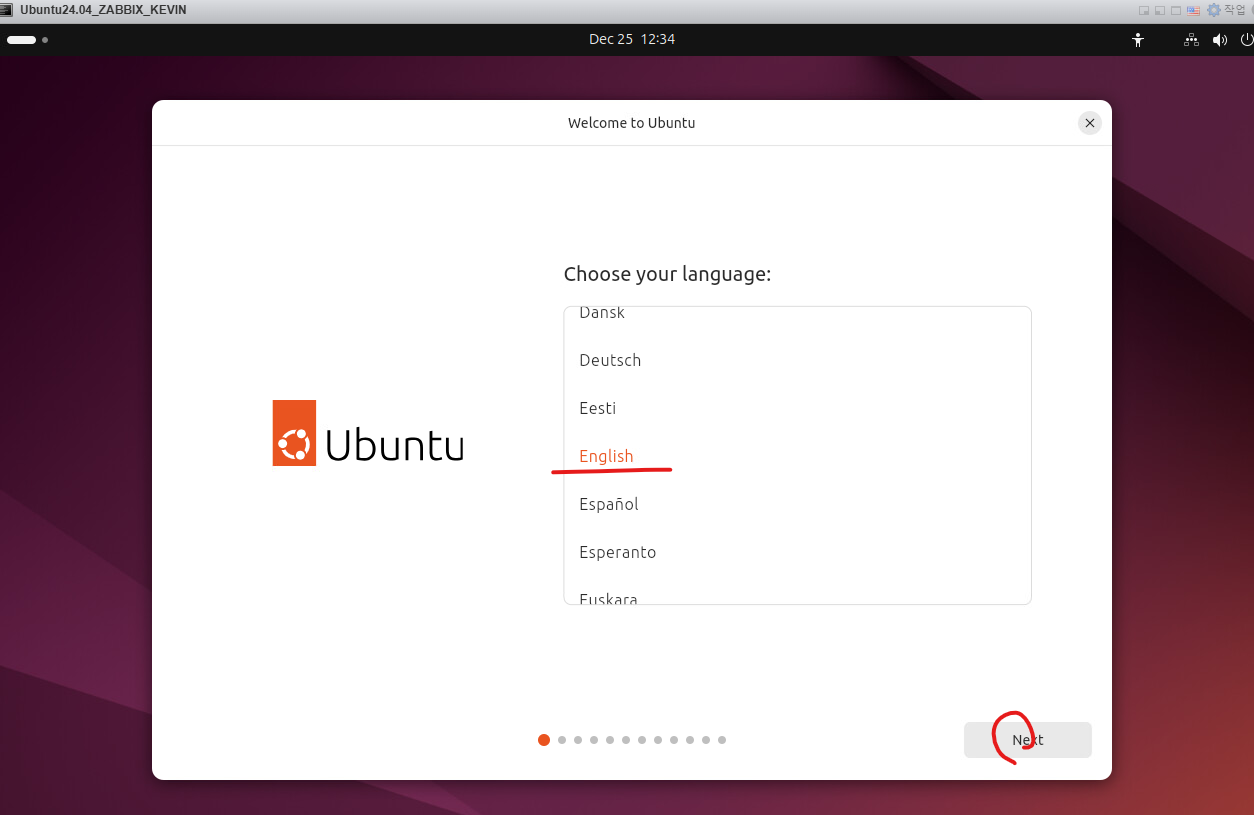
Task: Click the Next button
Action: coord(1028,740)
